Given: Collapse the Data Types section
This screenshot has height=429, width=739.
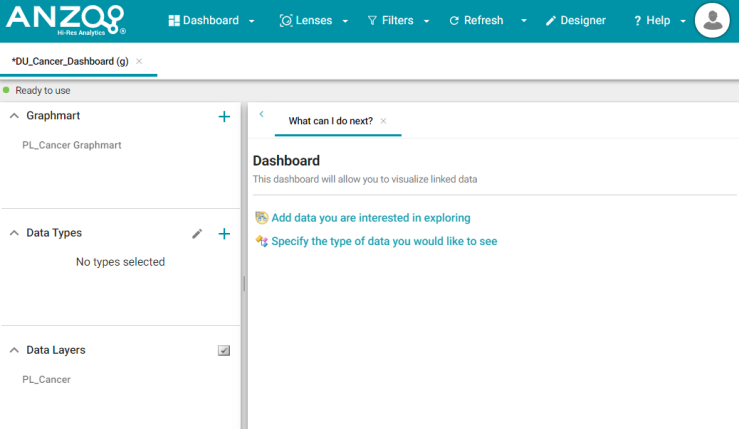Looking at the screenshot, I should [x=14, y=233].
